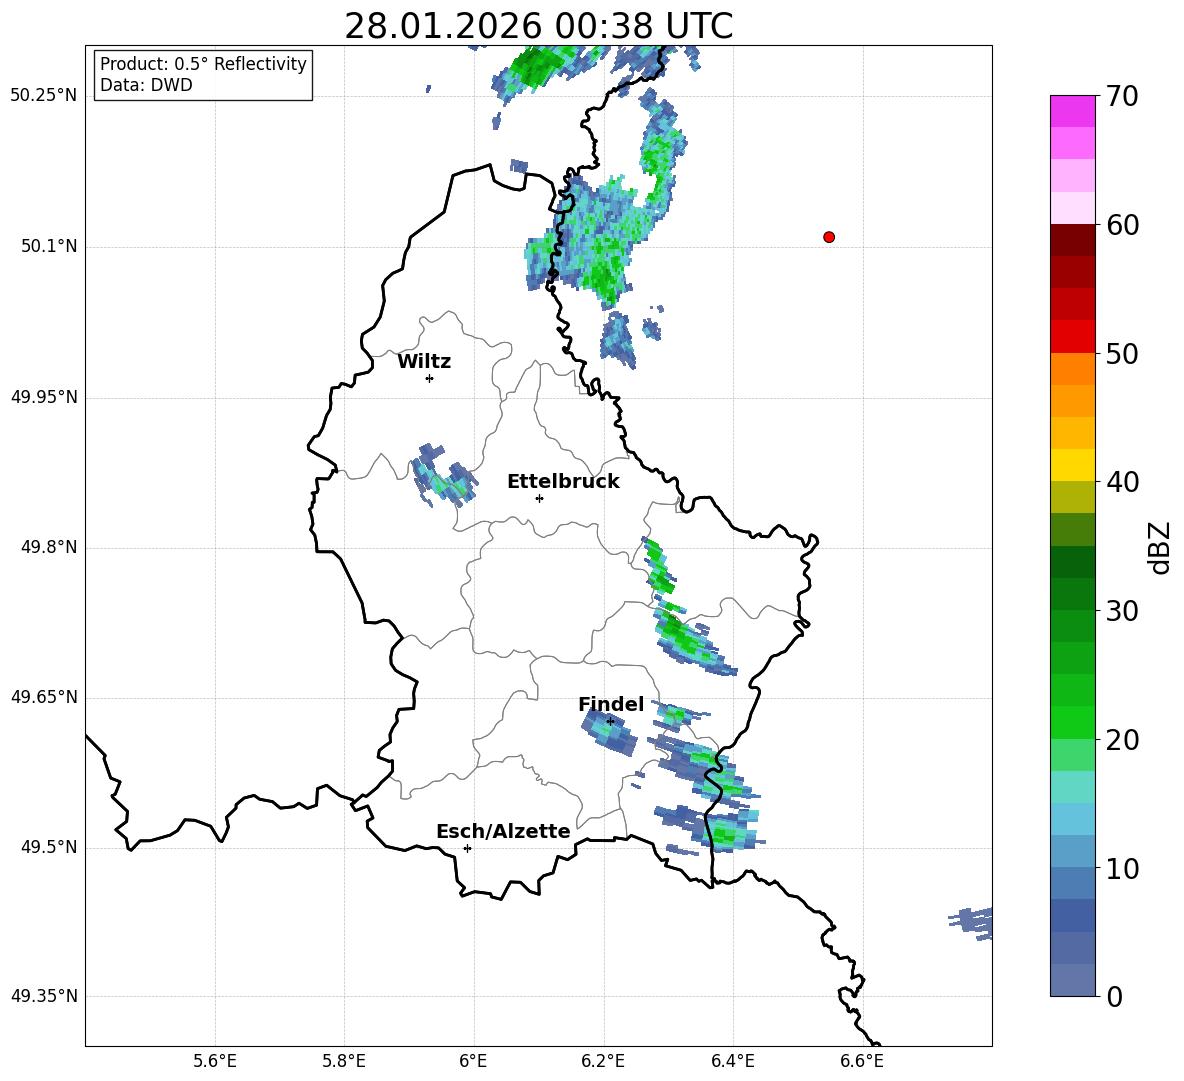Viewport: 1184px width, 1081px height.
Task: Click the Ettelbruck location cross marker
Action: coord(539,498)
